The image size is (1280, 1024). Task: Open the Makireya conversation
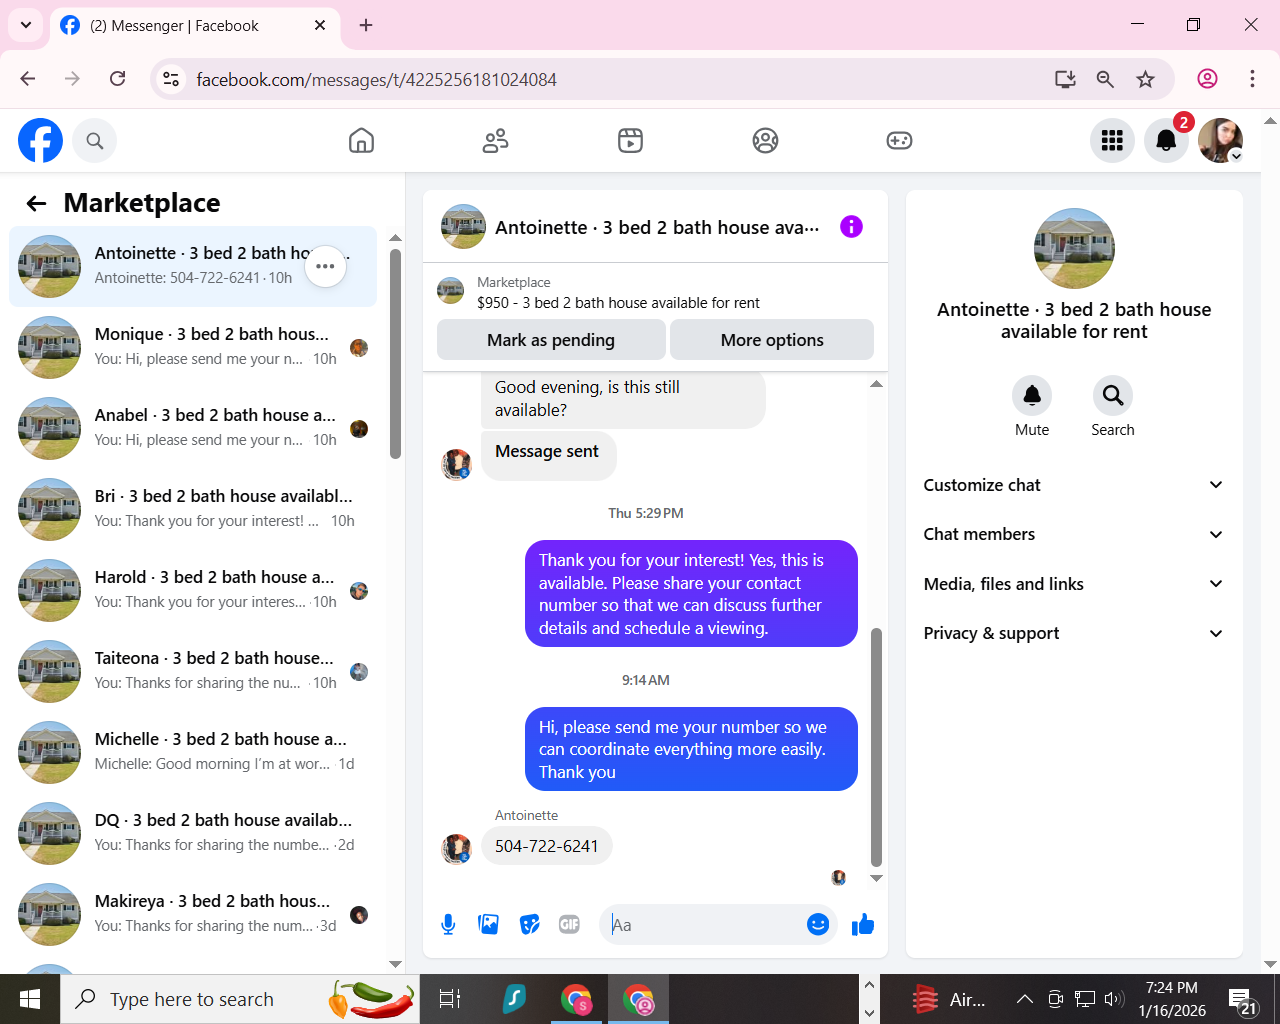pyautogui.click(x=193, y=914)
